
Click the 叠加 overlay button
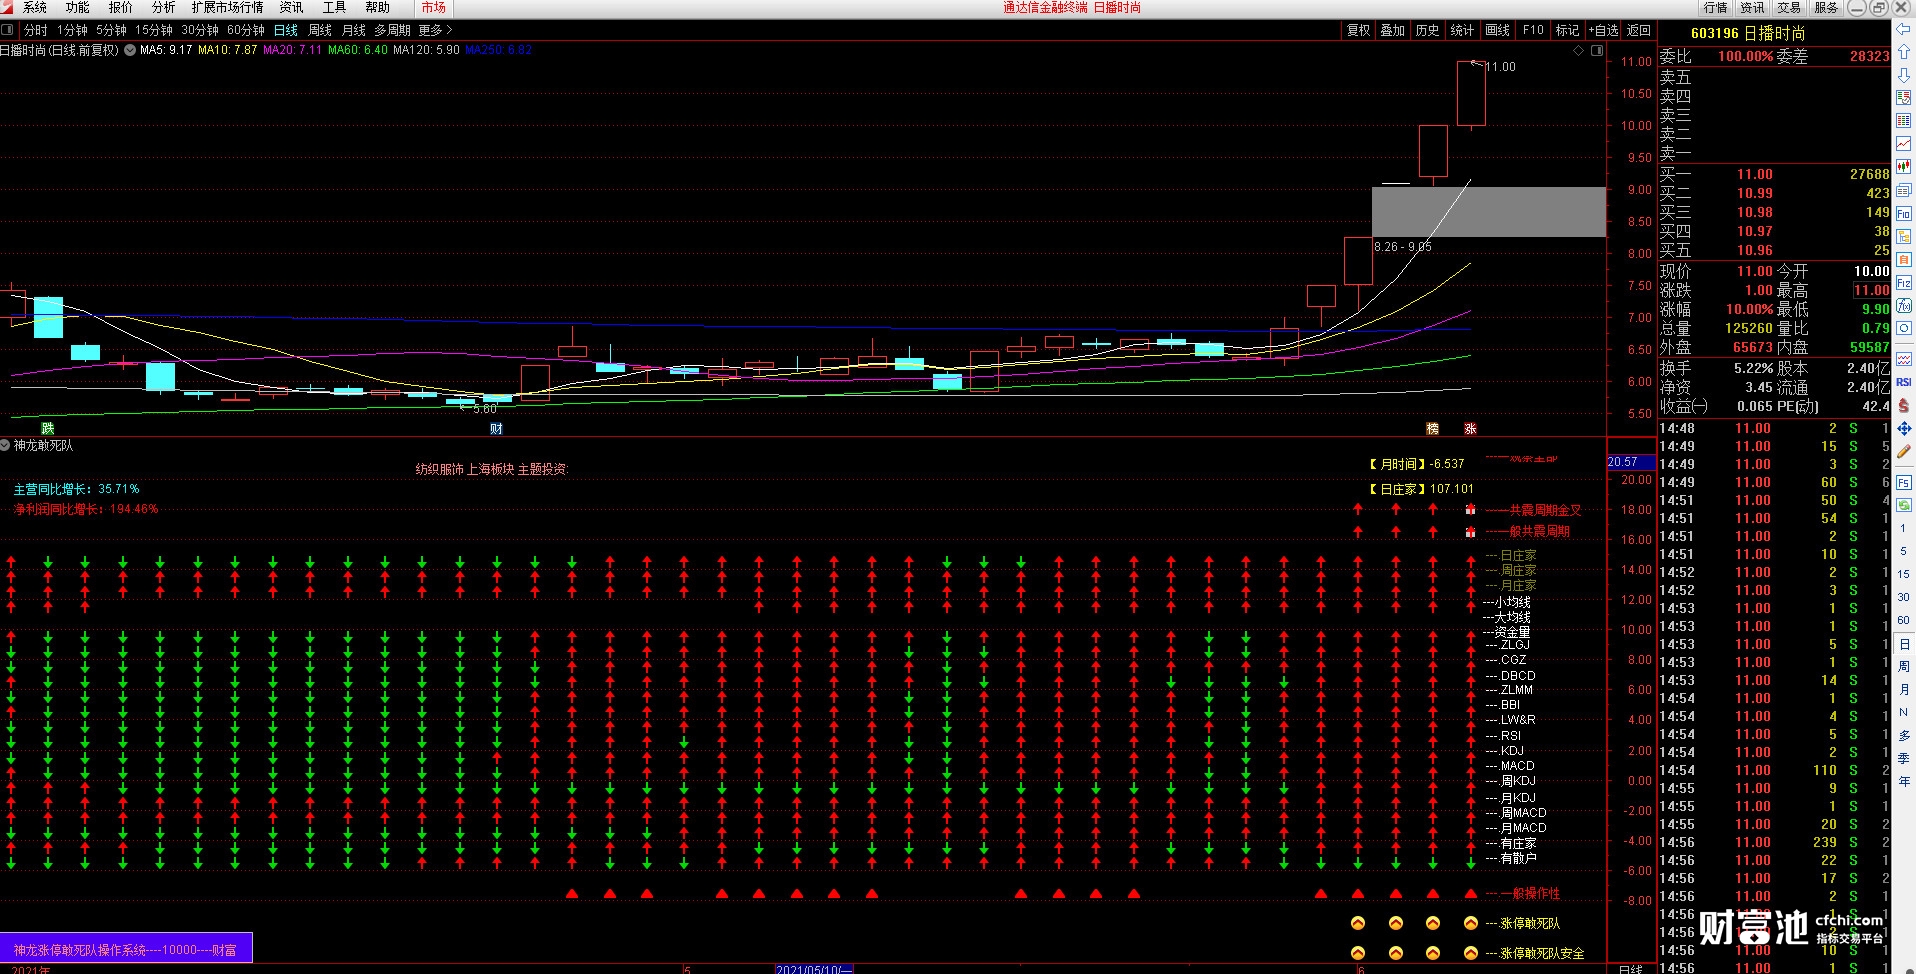(x=1393, y=30)
